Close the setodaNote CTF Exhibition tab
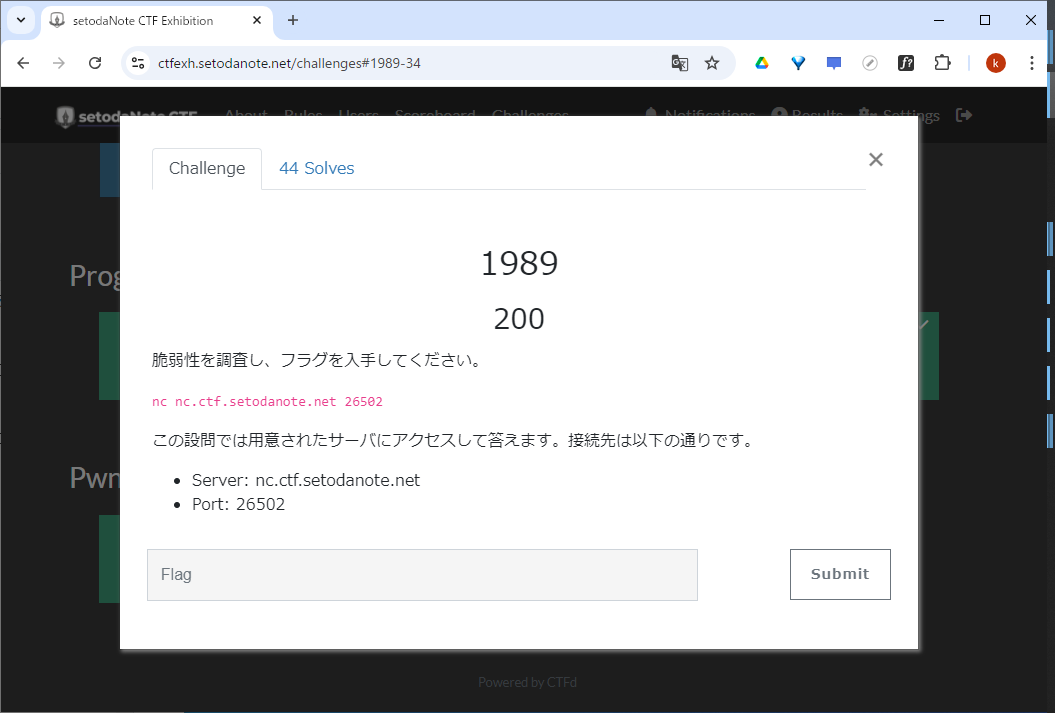Image resolution: width=1055 pixels, height=713 pixels. coord(256,21)
